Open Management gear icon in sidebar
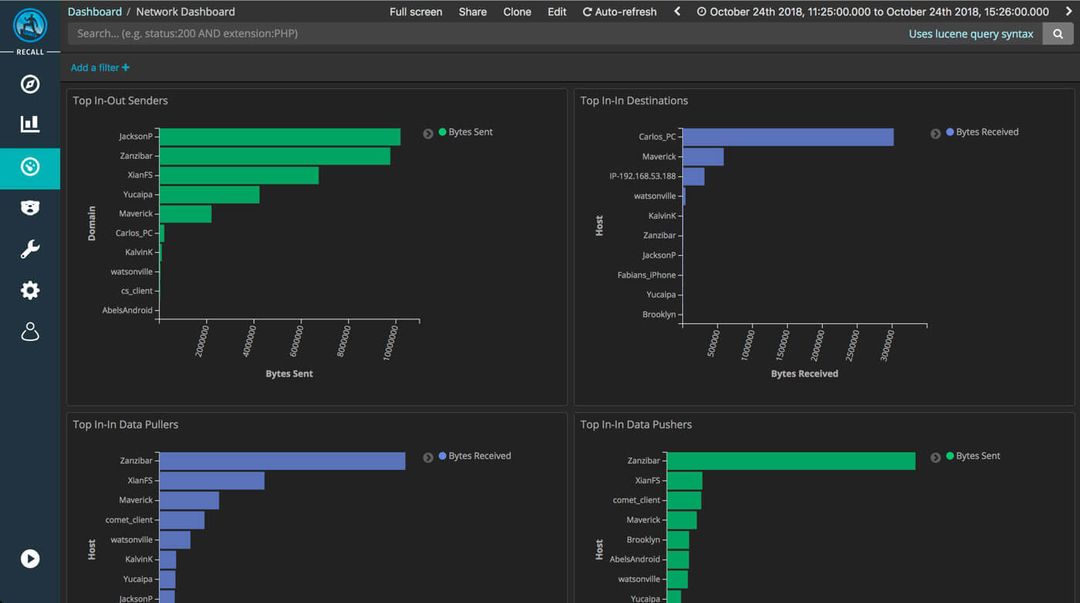This screenshot has width=1080, height=603. pos(30,290)
